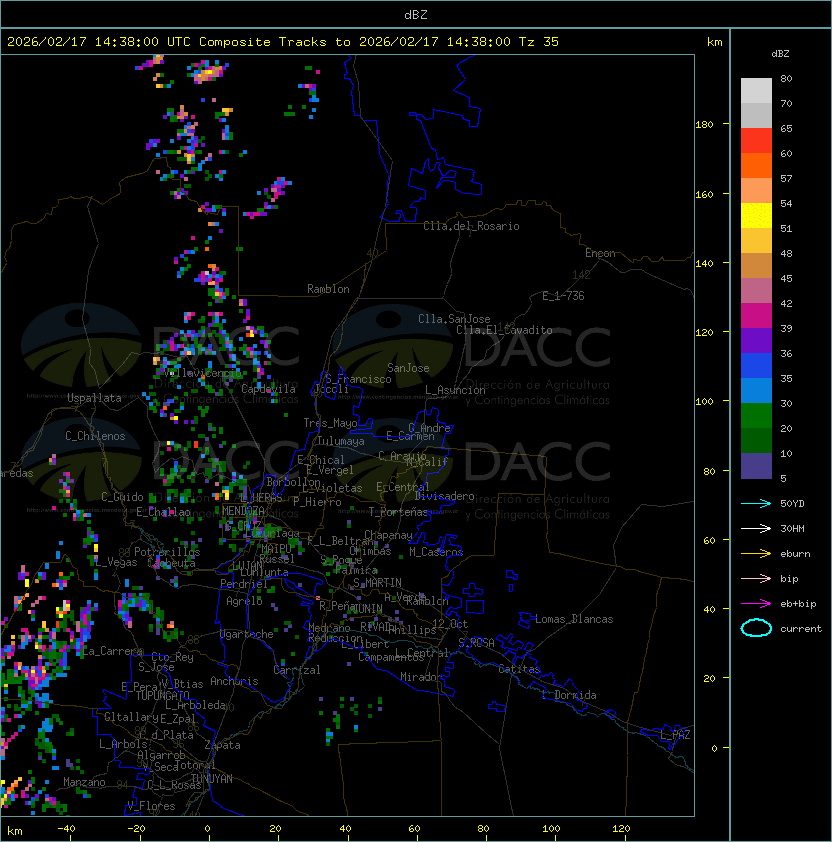Image resolution: width=832 pixels, height=842 pixels.
Task: Click the yellow eburn arrow icon
Action: click(x=756, y=554)
